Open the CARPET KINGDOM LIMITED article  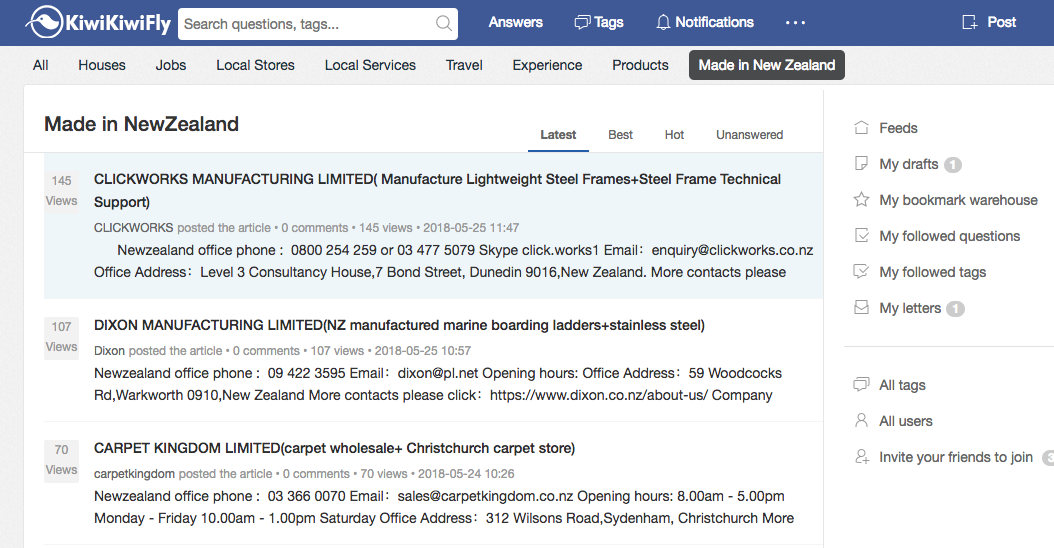click(334, 448)
